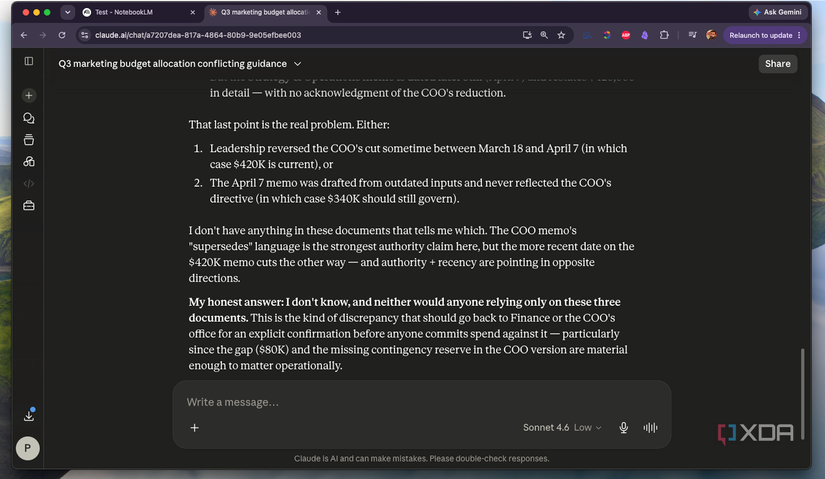This screenshot has width=825, height=479.
Task: Open the tab search dropdown arrow
Action: tap(67, 12)
